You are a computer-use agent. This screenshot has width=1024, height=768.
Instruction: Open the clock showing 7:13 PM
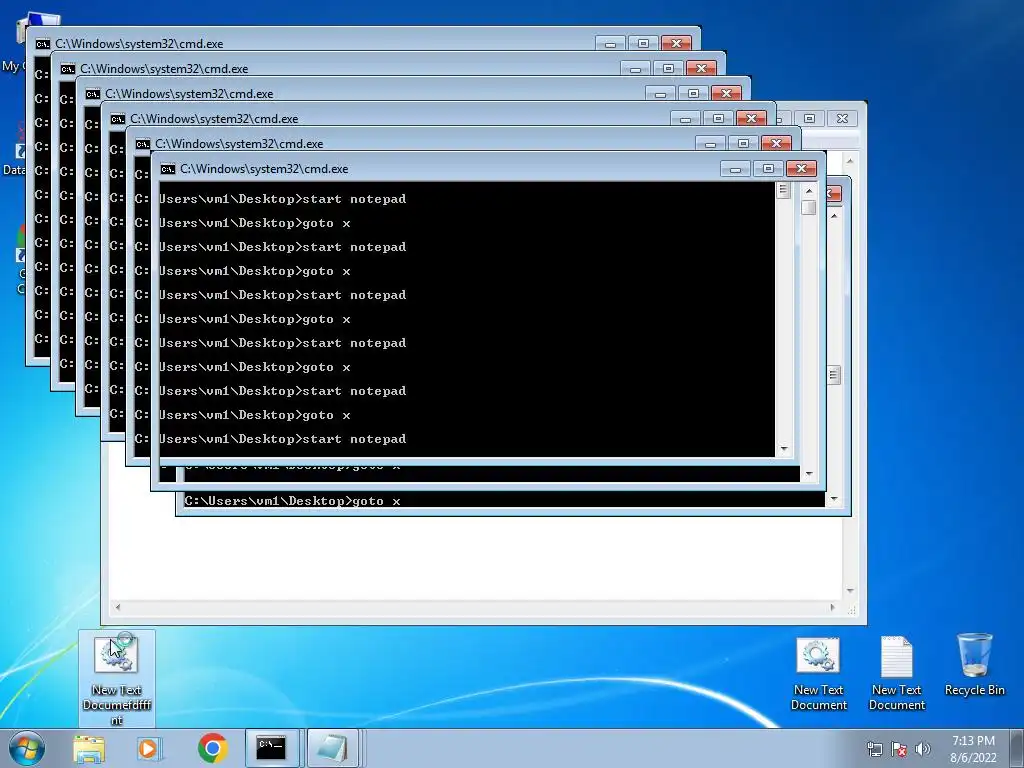[x=973, y=749]
